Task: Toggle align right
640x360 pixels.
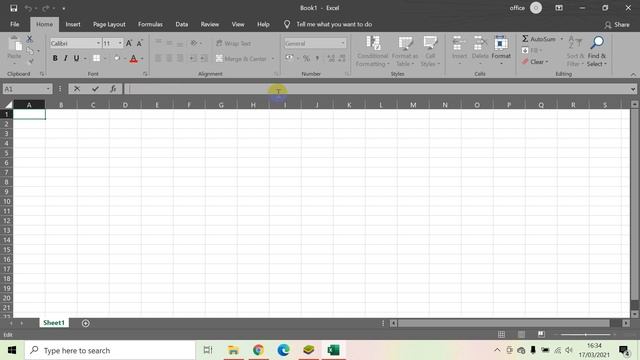Action: point(180,58)
